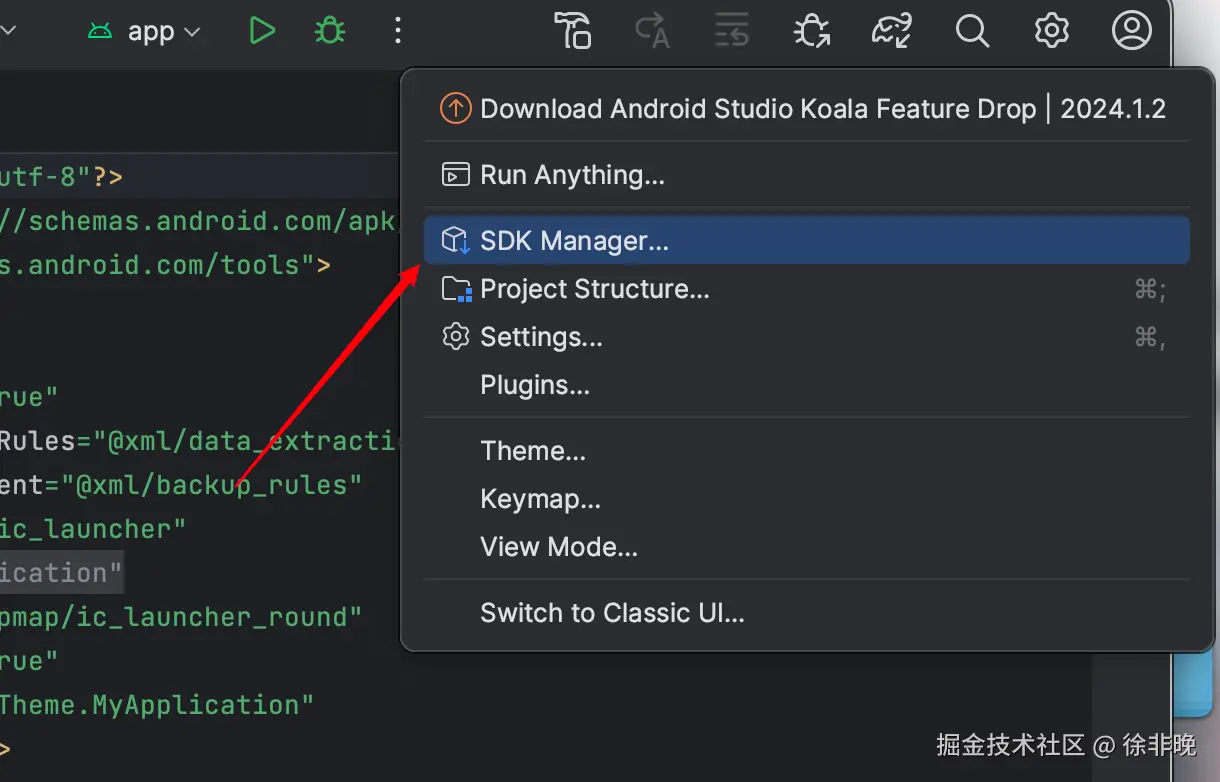Select Theme... menu option
The width and height of the screenshot is (1220, 782).
[x=533, y=451]
